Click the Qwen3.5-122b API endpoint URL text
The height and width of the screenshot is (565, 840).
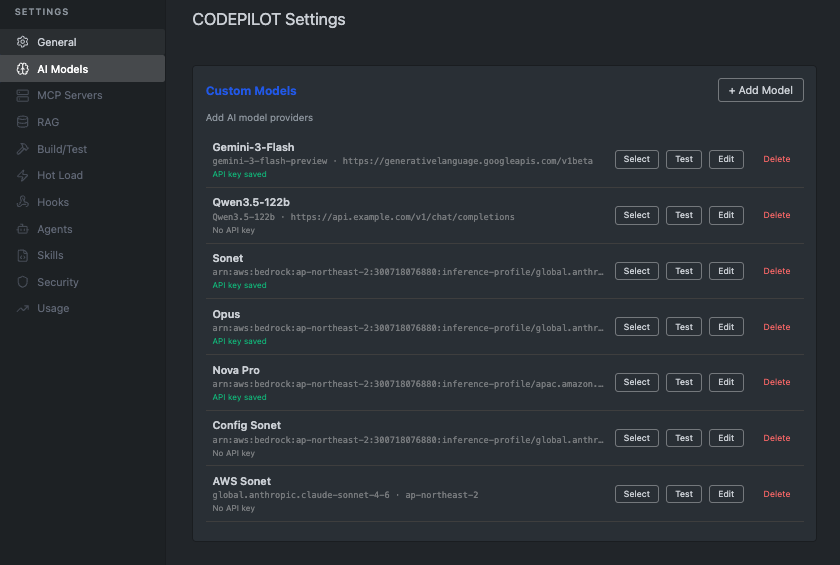tap(402, 217)
